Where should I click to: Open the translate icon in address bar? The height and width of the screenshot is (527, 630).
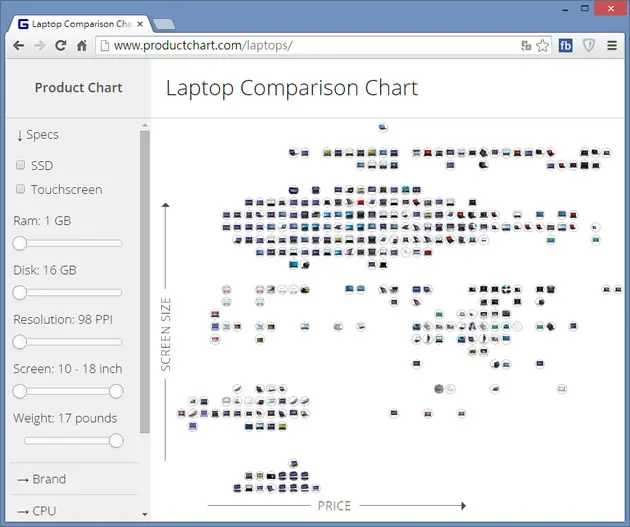[x=526, y=46]
